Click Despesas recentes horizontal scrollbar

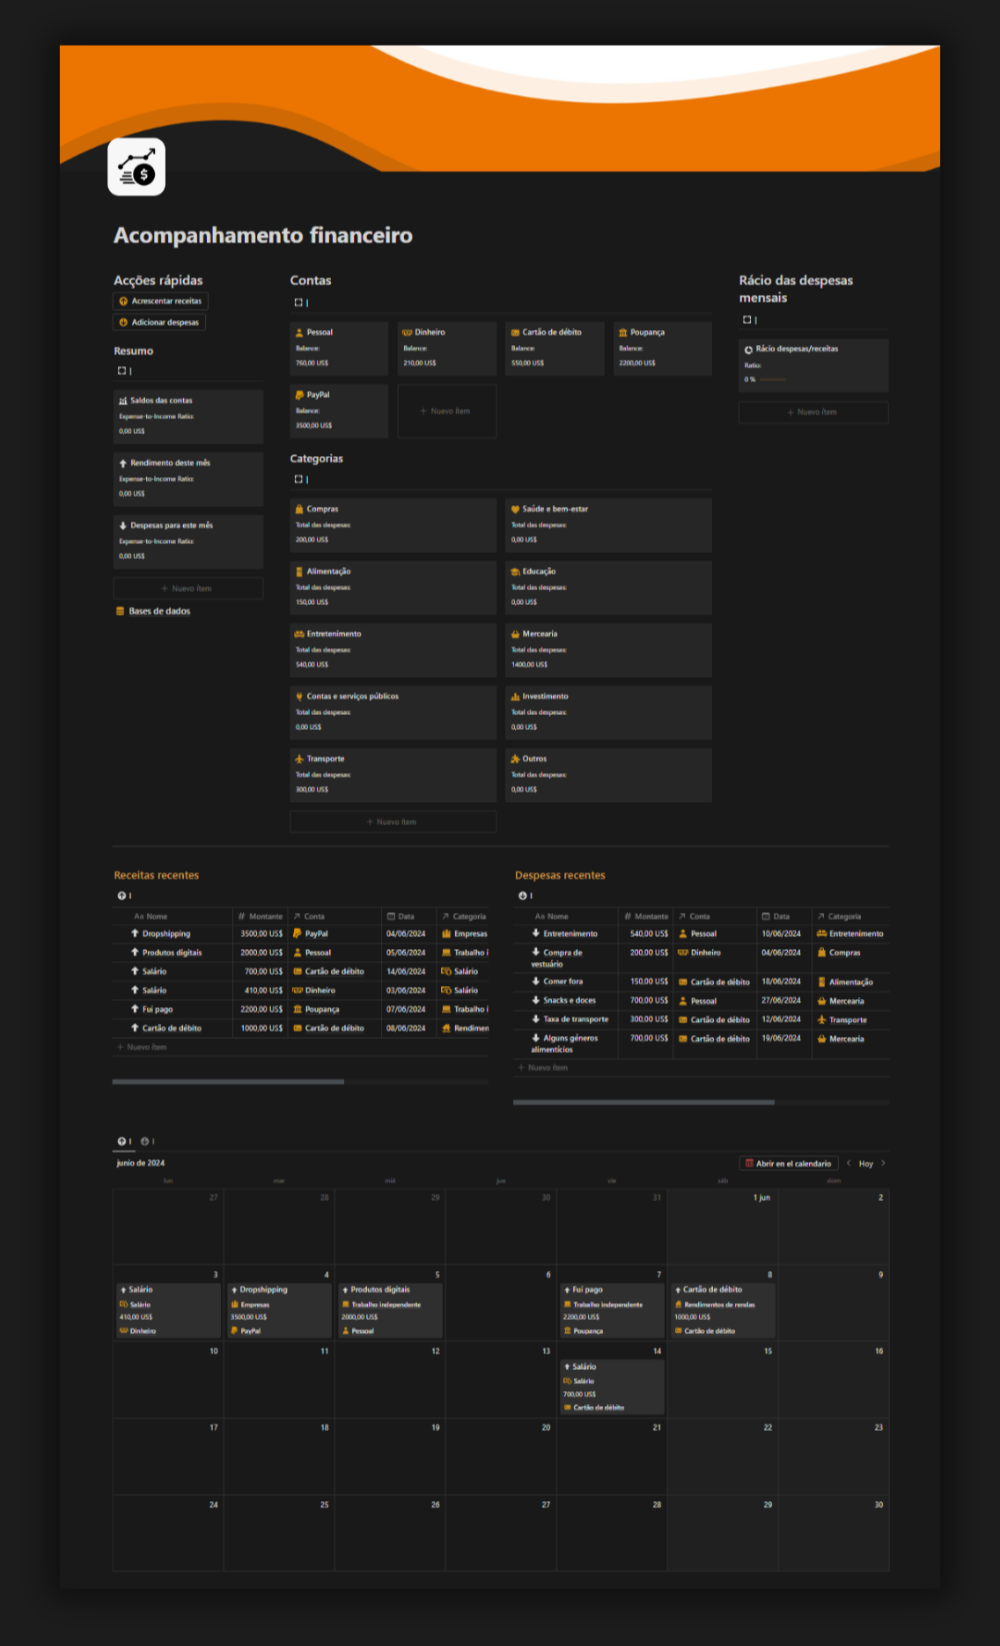[644, 1102]
